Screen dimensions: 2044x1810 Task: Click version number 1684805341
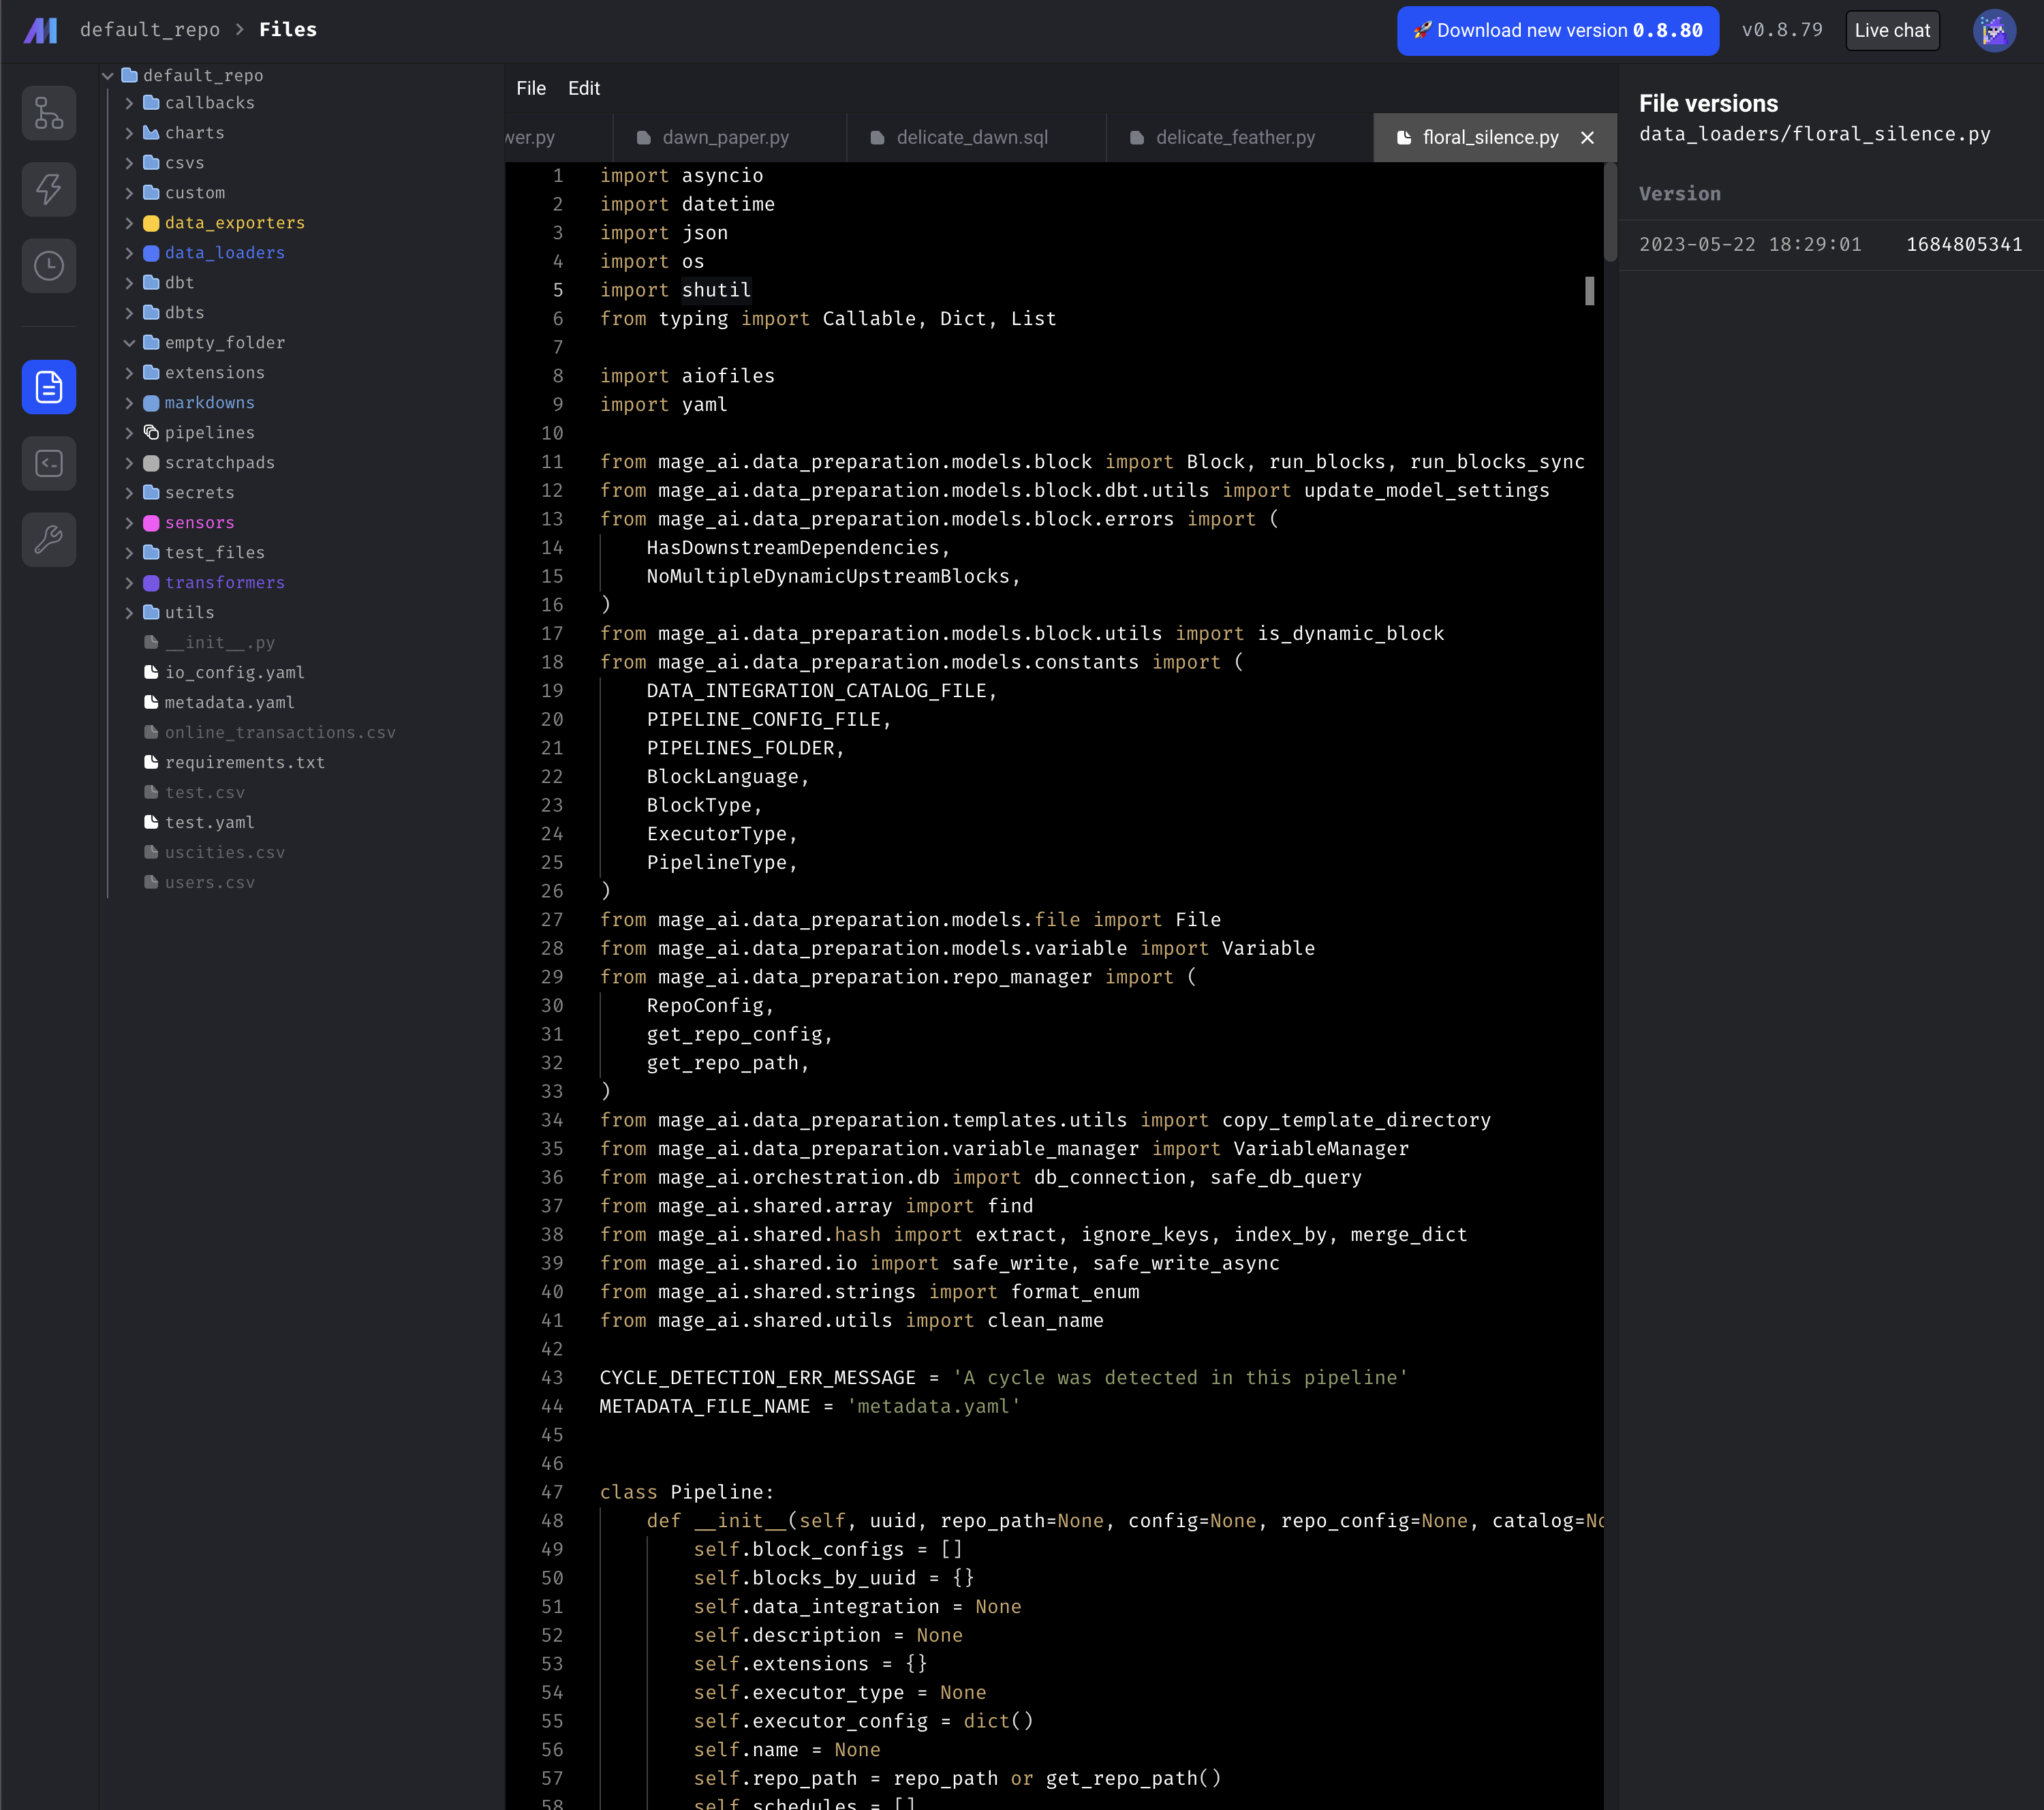click(x=1964, y=245)
